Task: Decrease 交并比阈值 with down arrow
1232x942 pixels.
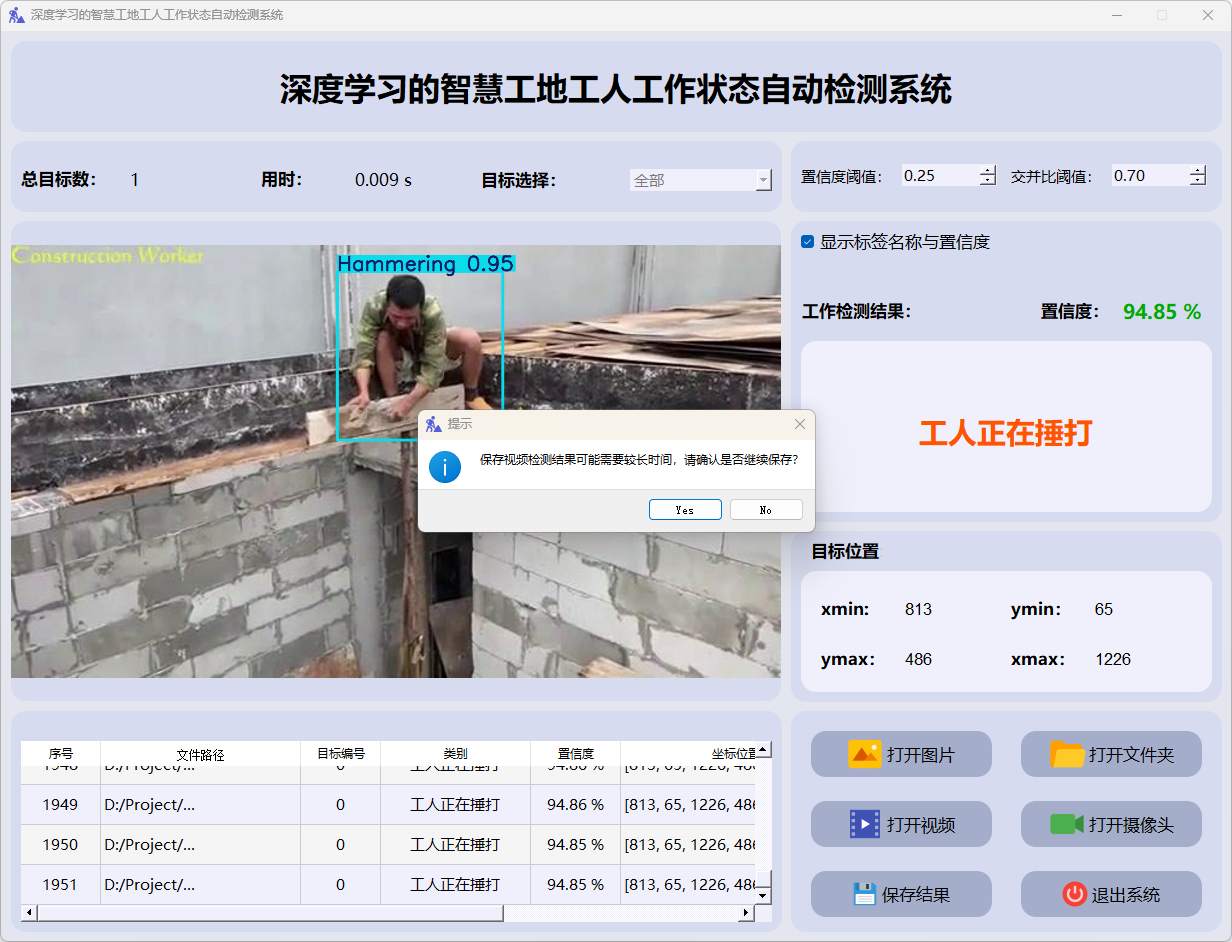Action: pyautogui.click(x=1198, y=181)
